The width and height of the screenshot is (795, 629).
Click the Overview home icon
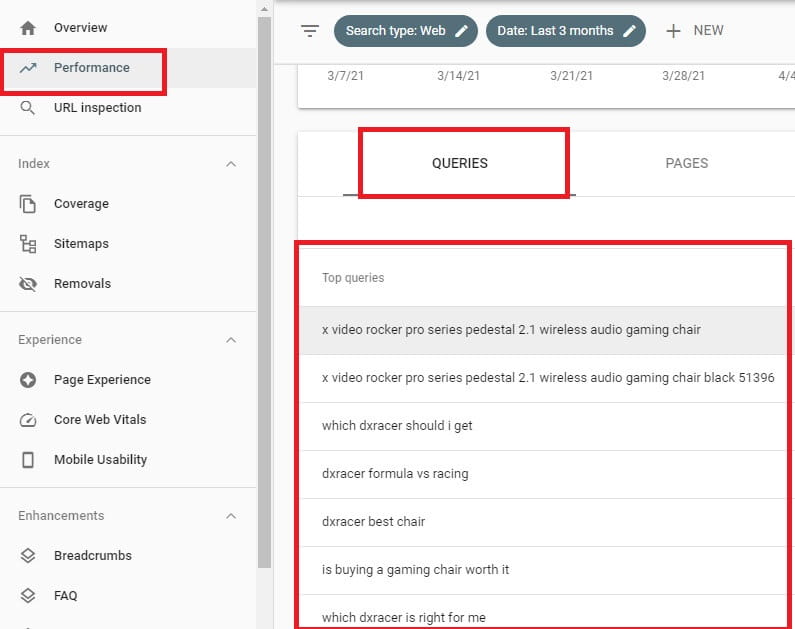point(28,28)
